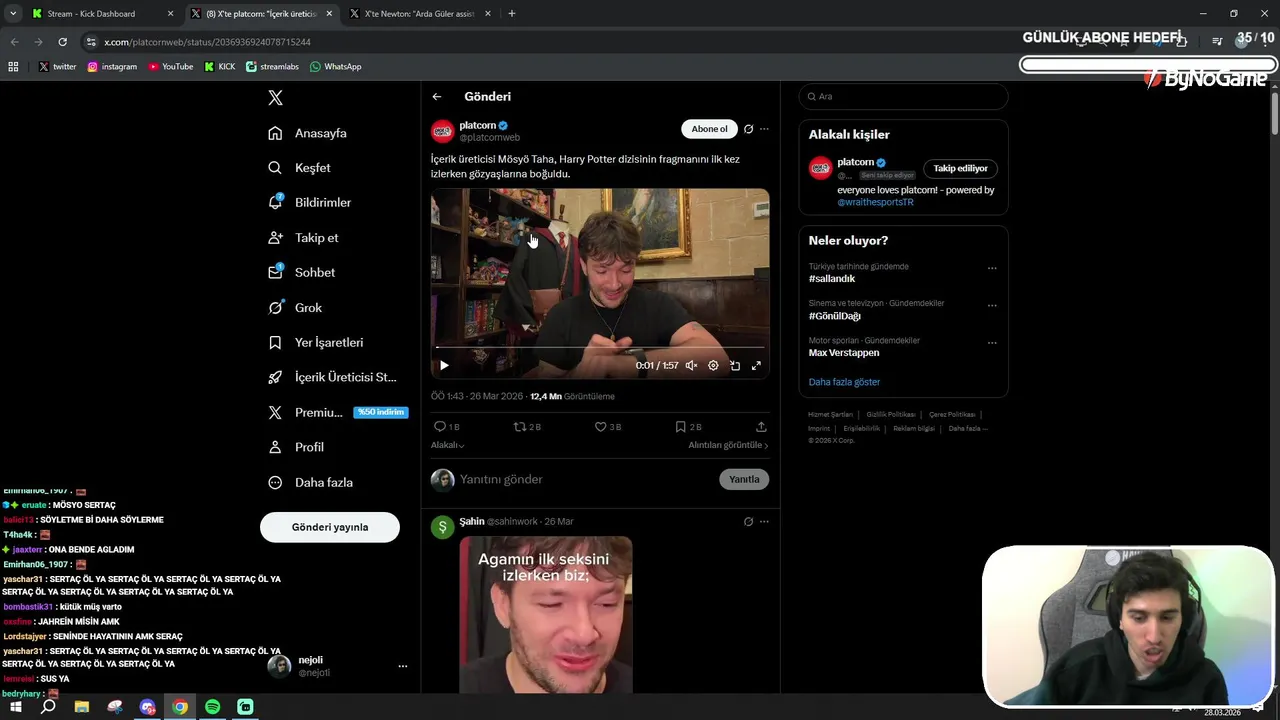1280x720 pixels.
Task: Open the streamlabs bookmark
Action: [x=272, y=67]
